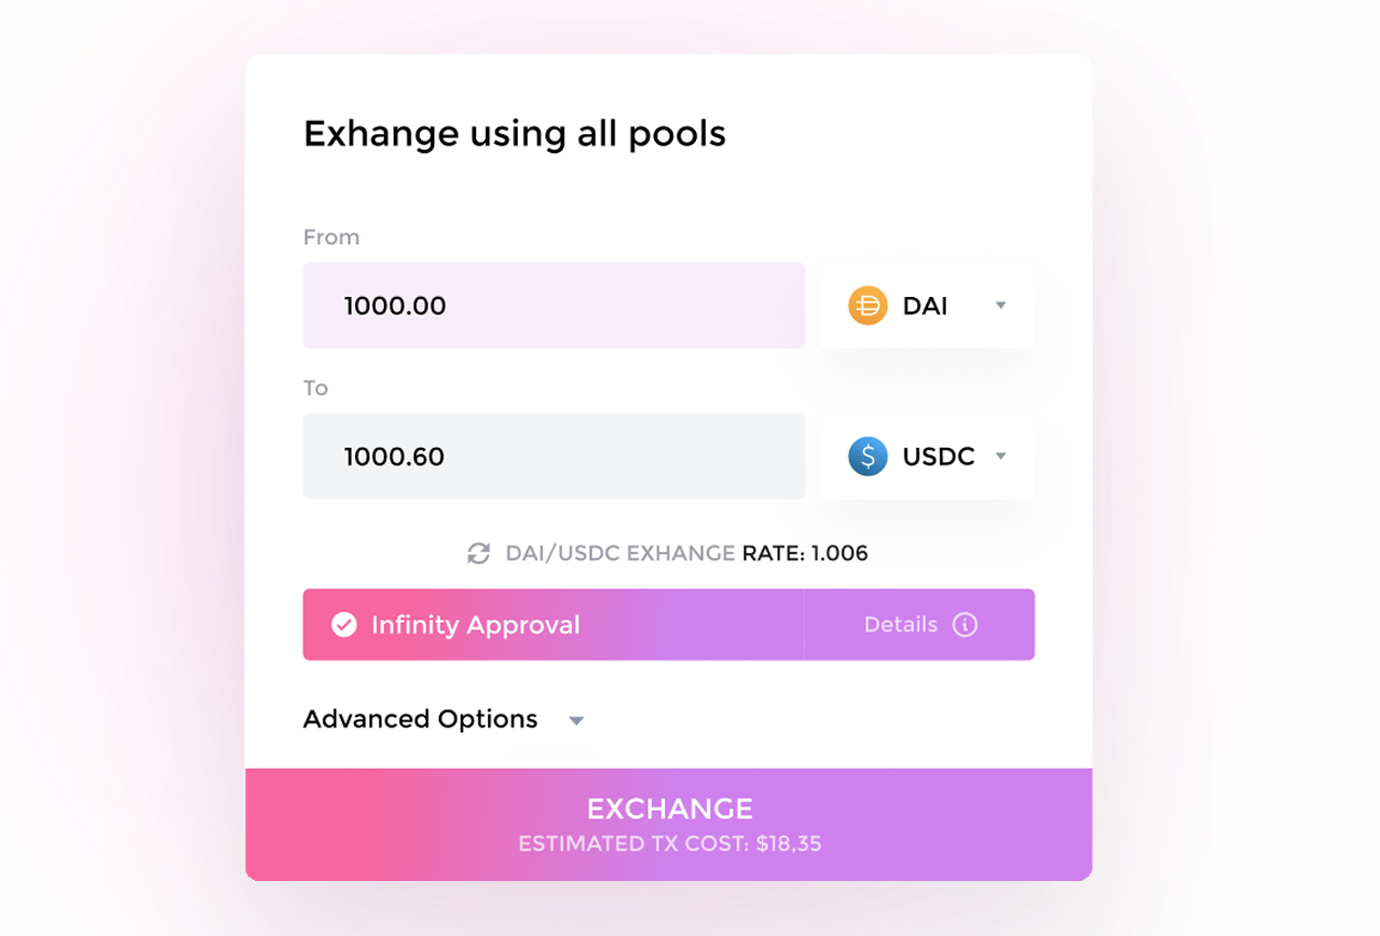The height and width of the screenshot is (936, 1380).
Task: Expand Advanced Options with the arrow
Action: [576, 721]
